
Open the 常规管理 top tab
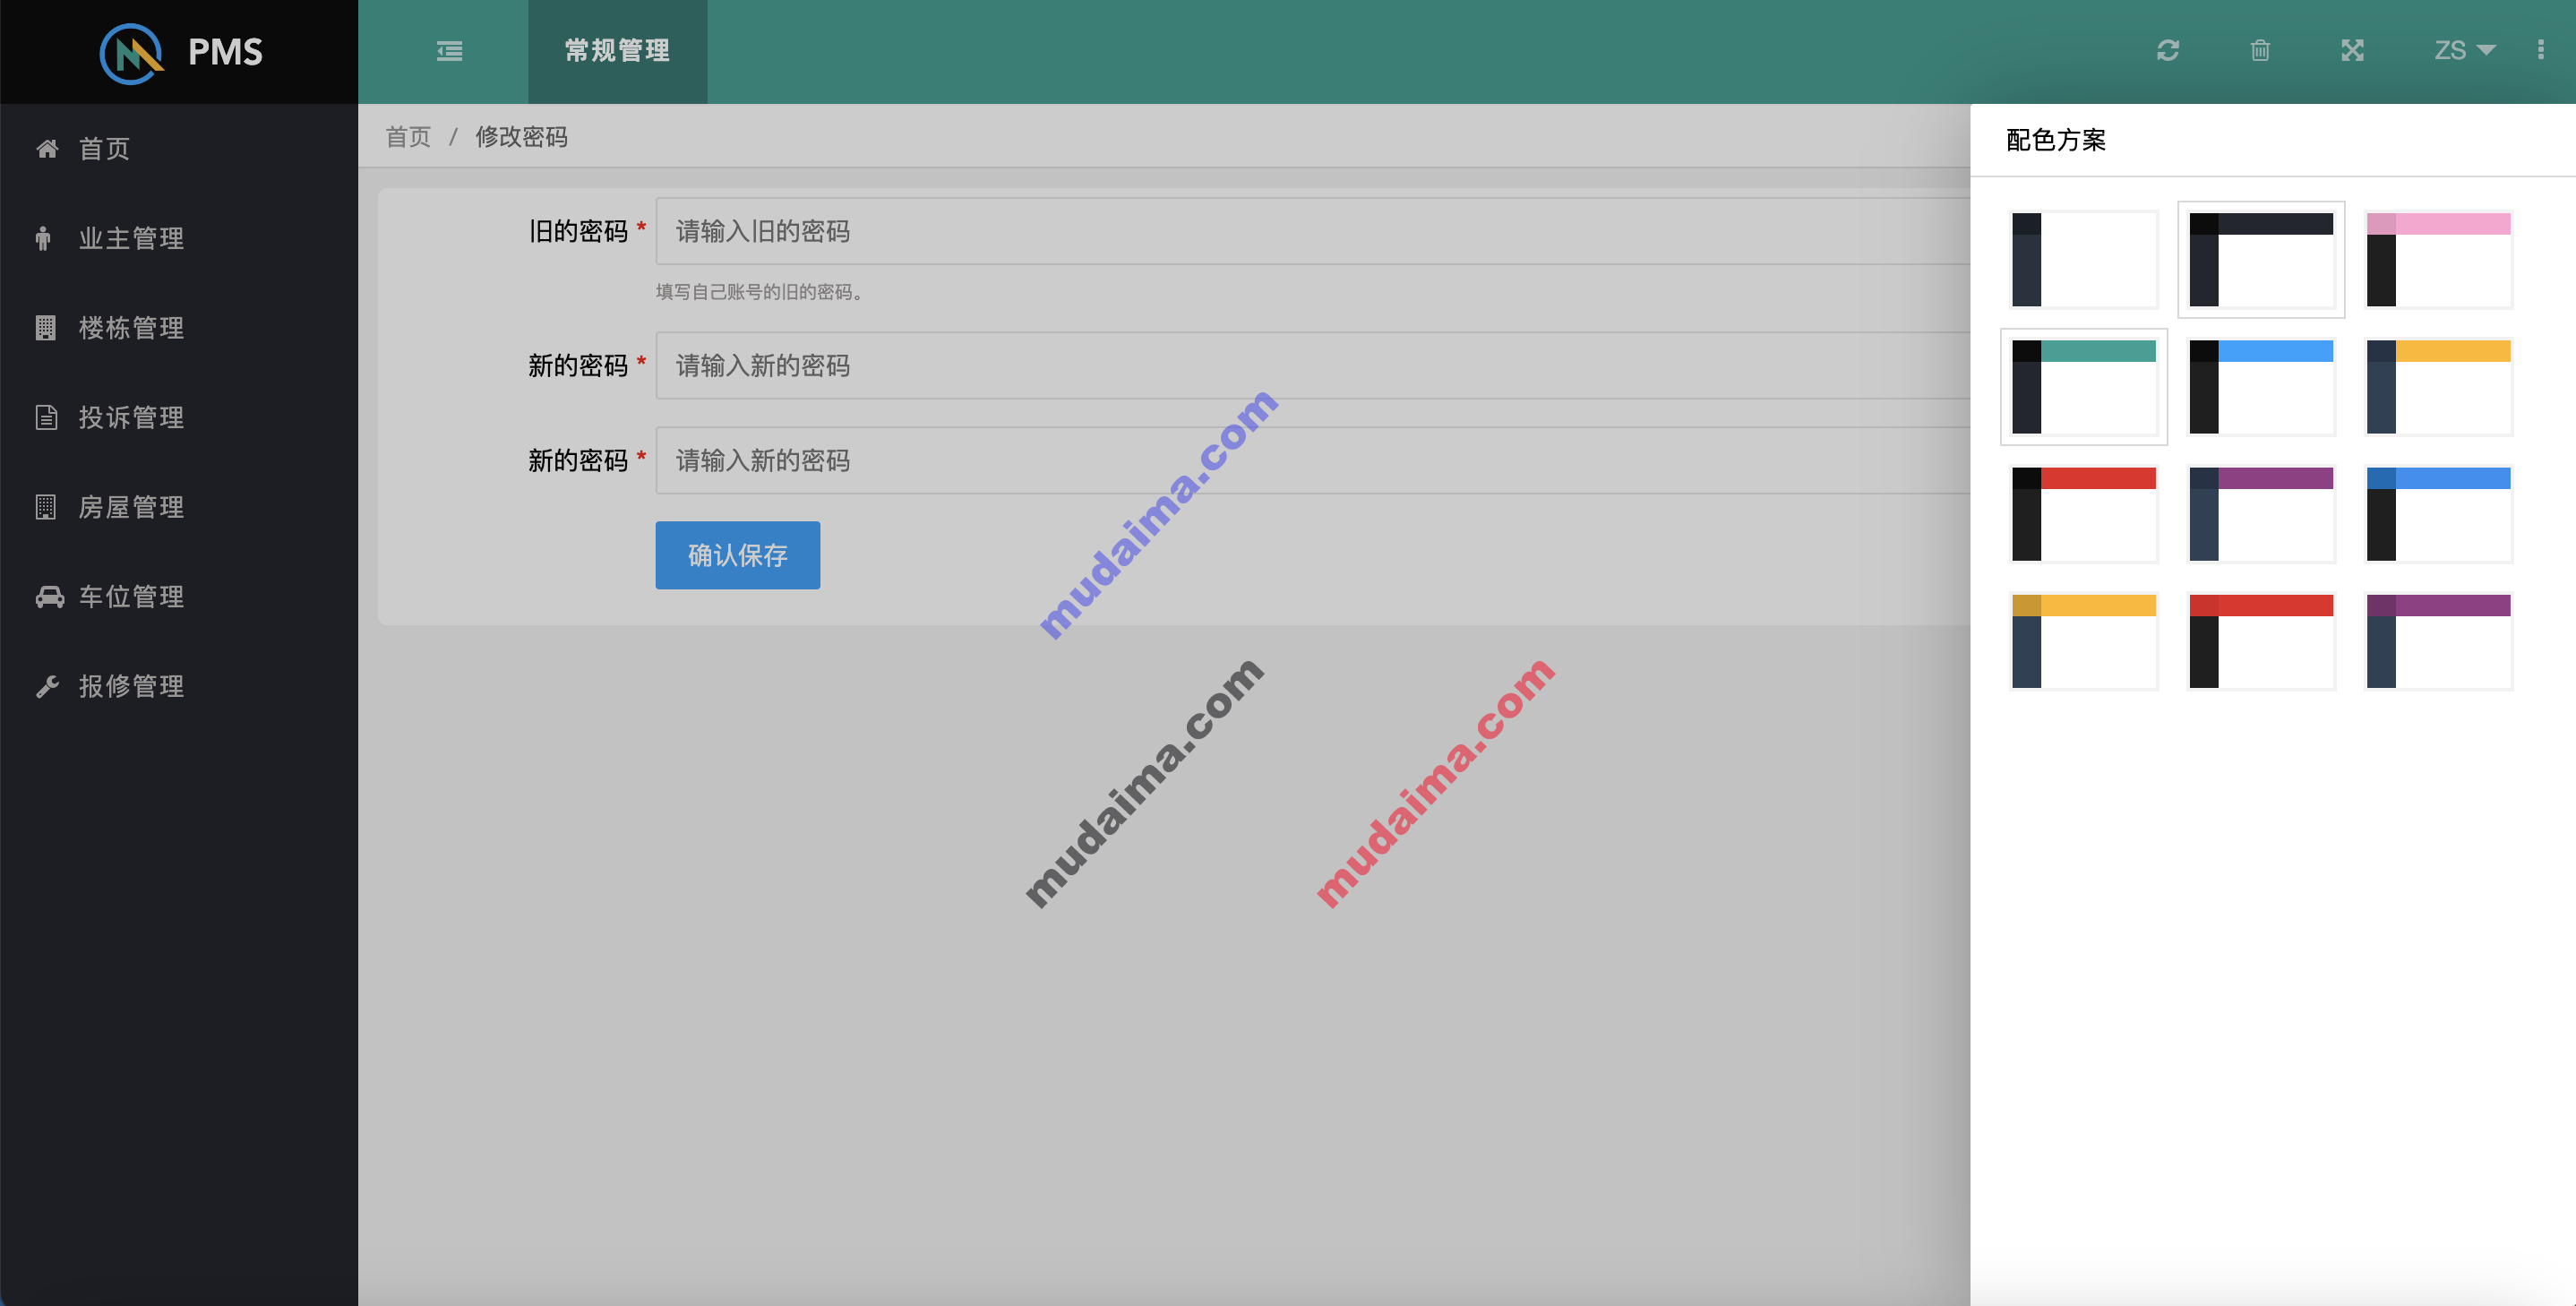click(x=617, y=51)
